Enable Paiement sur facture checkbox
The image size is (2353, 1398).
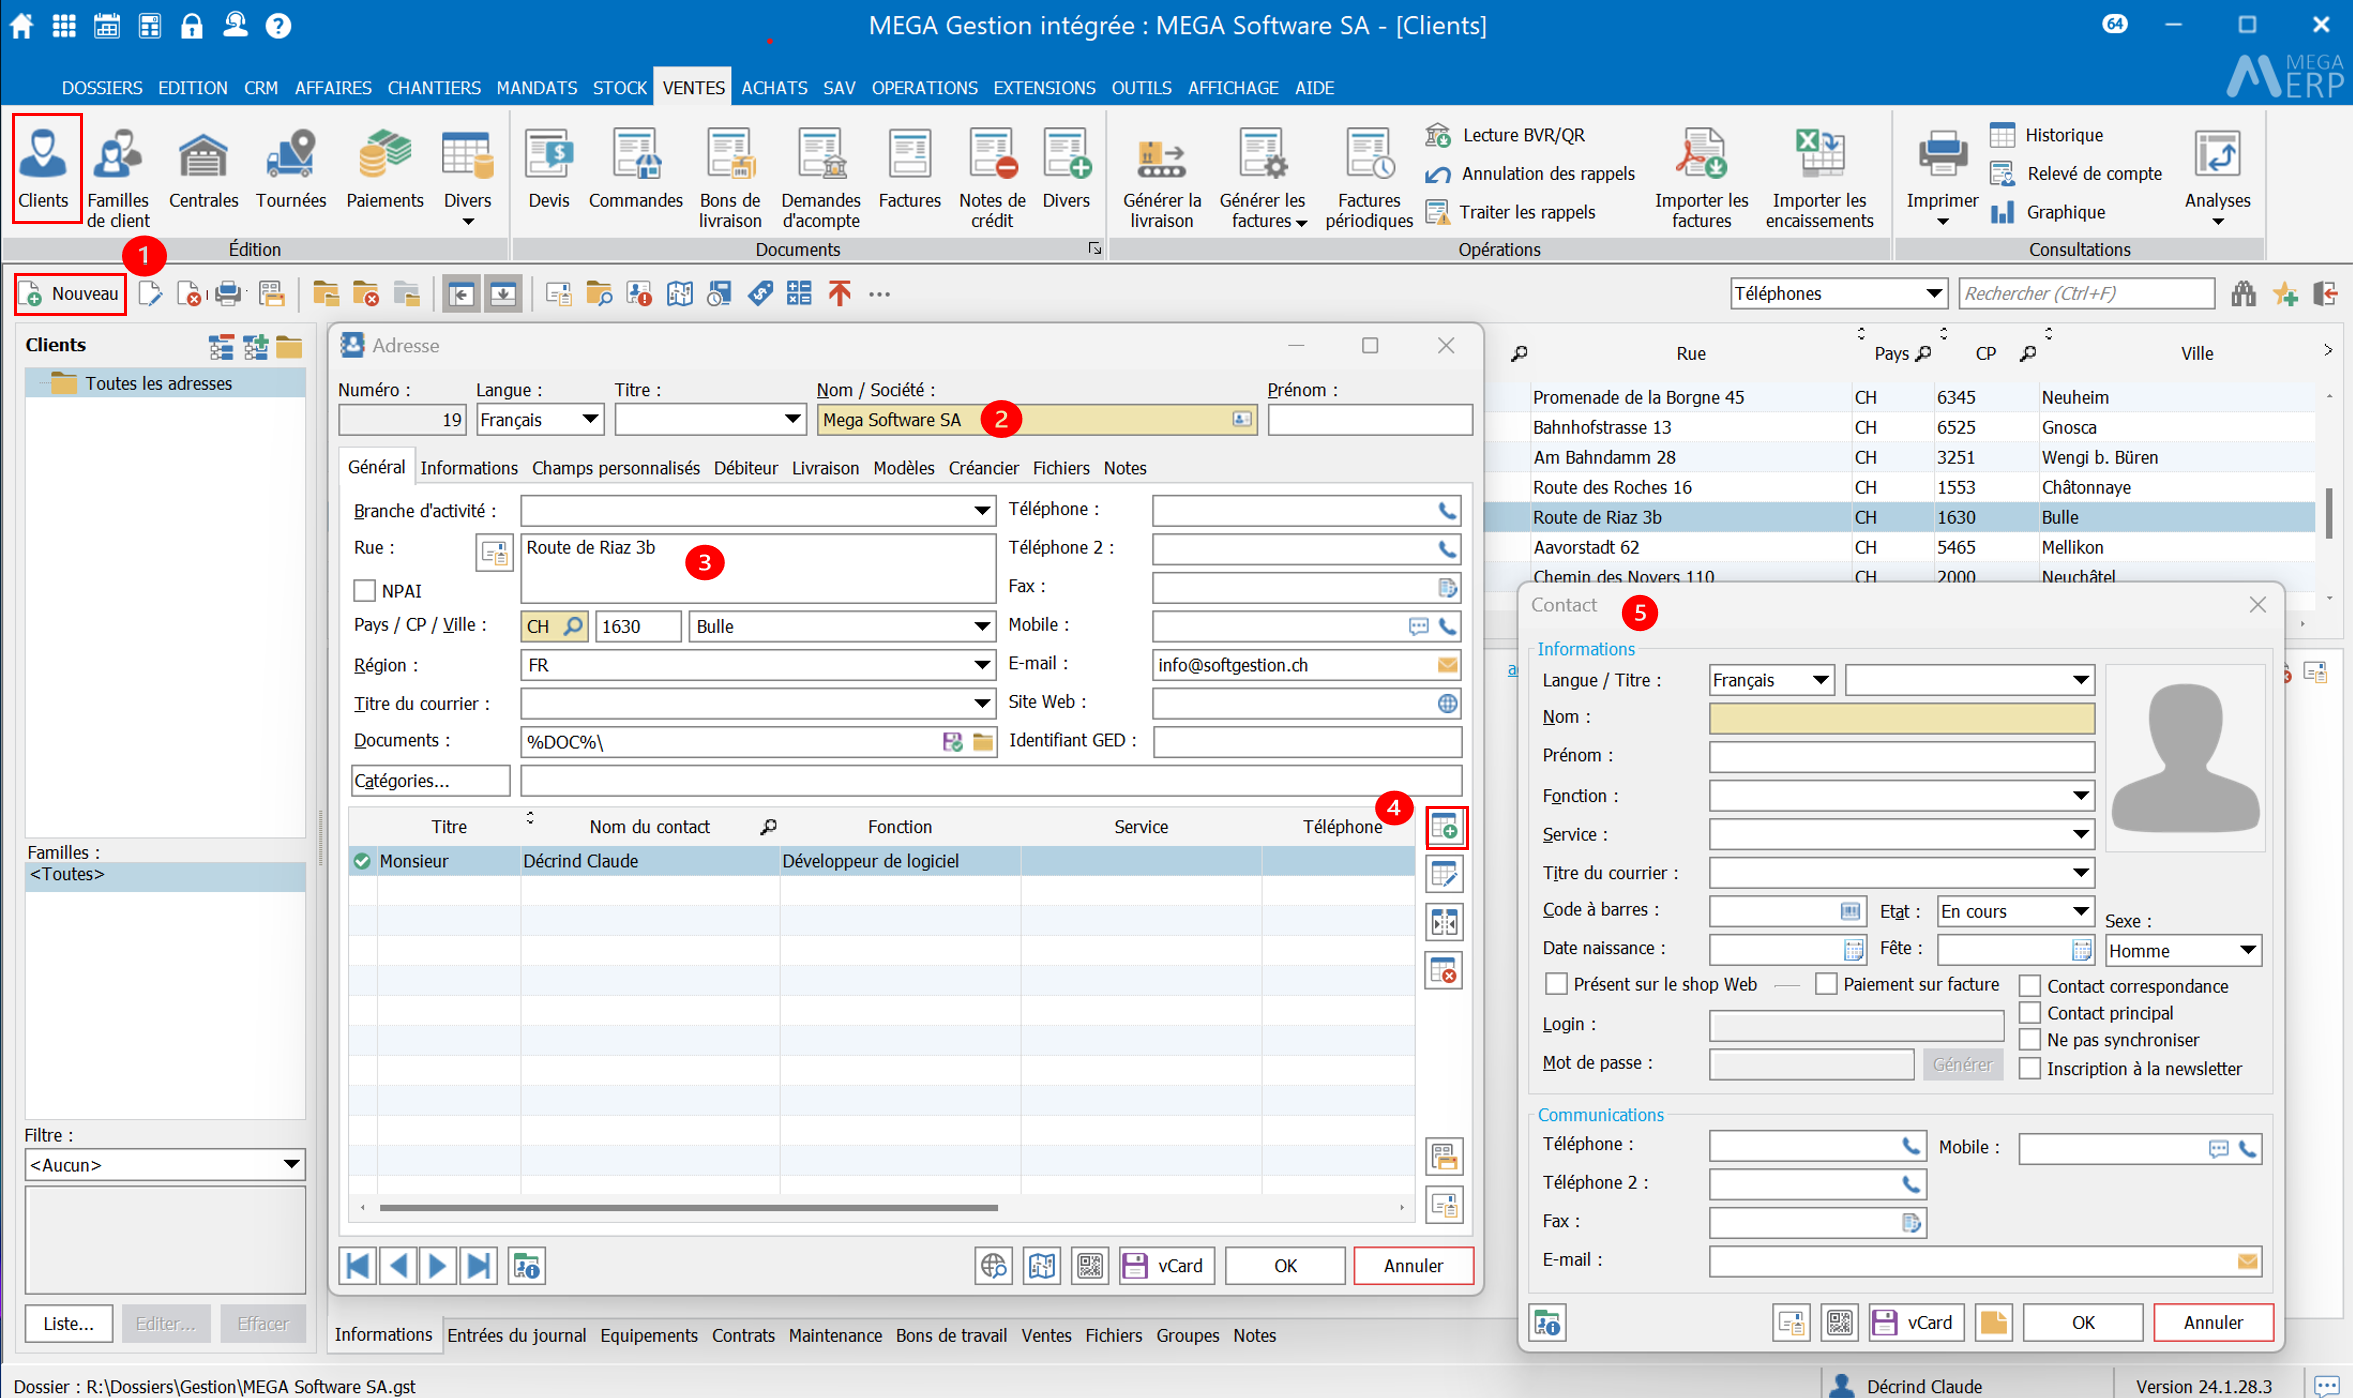point(1826,985)
